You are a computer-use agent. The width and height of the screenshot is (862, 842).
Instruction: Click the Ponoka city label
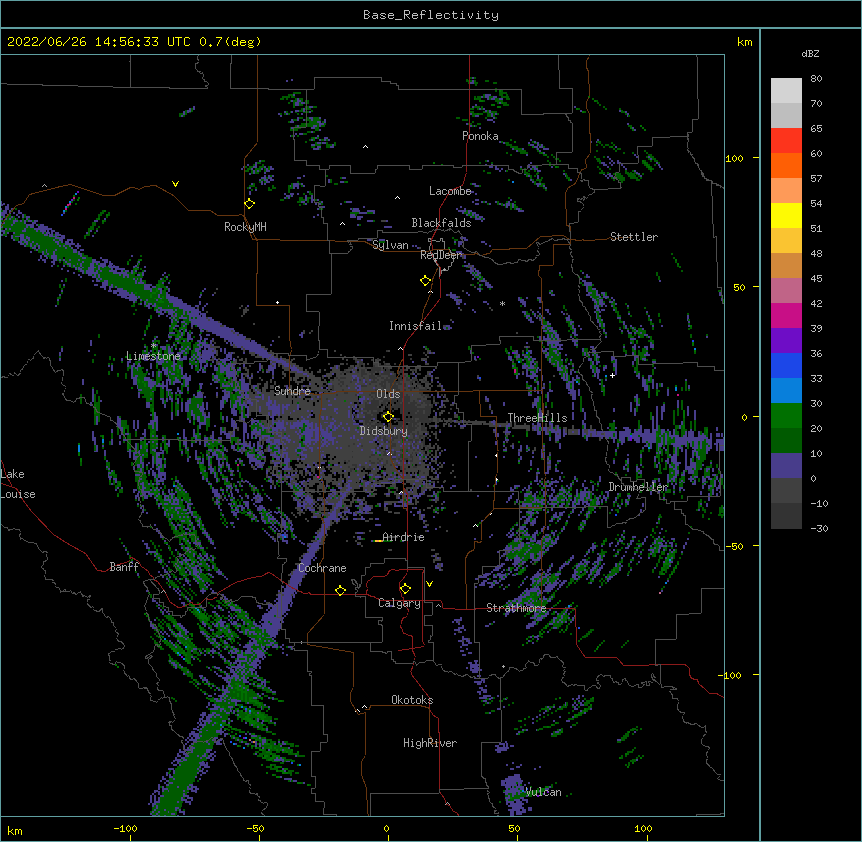pyautogui.click(x=480, y=136)
